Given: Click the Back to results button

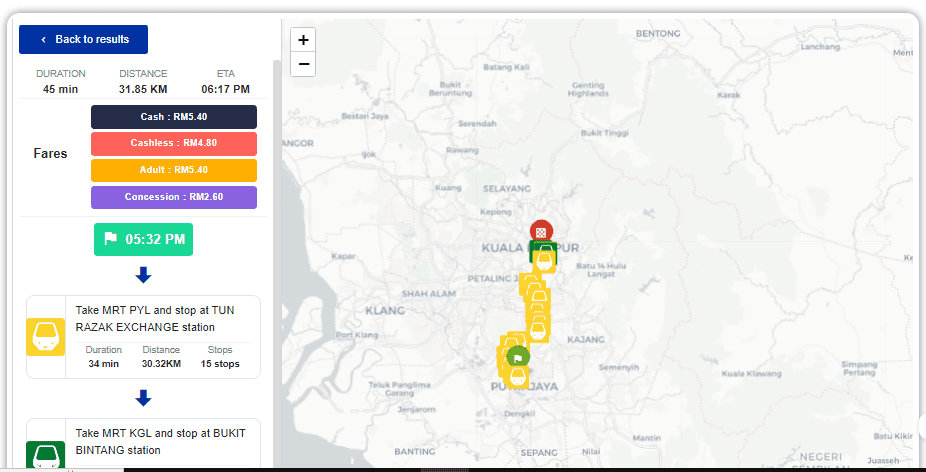Looking at the screenshot, I should point(83,39).
